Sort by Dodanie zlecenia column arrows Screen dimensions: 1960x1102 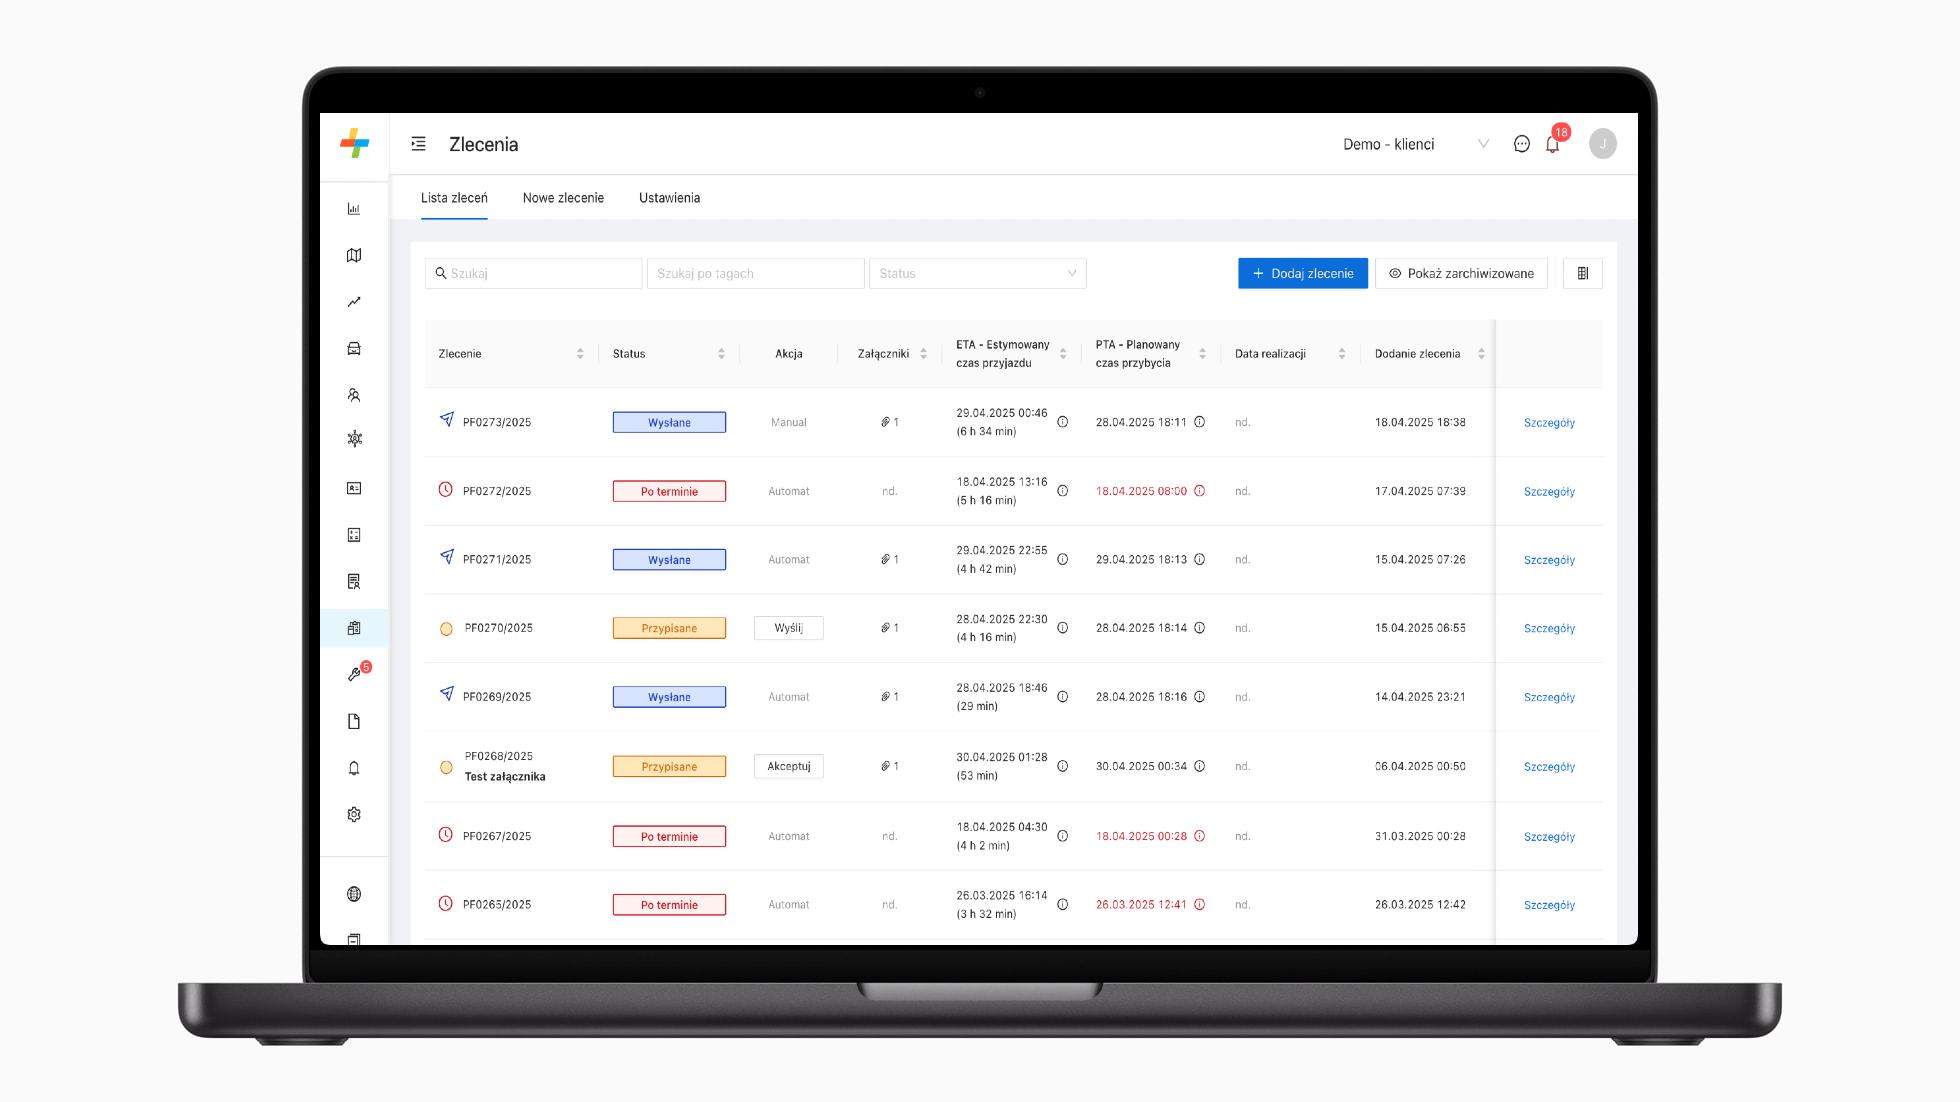[1481, 354]
